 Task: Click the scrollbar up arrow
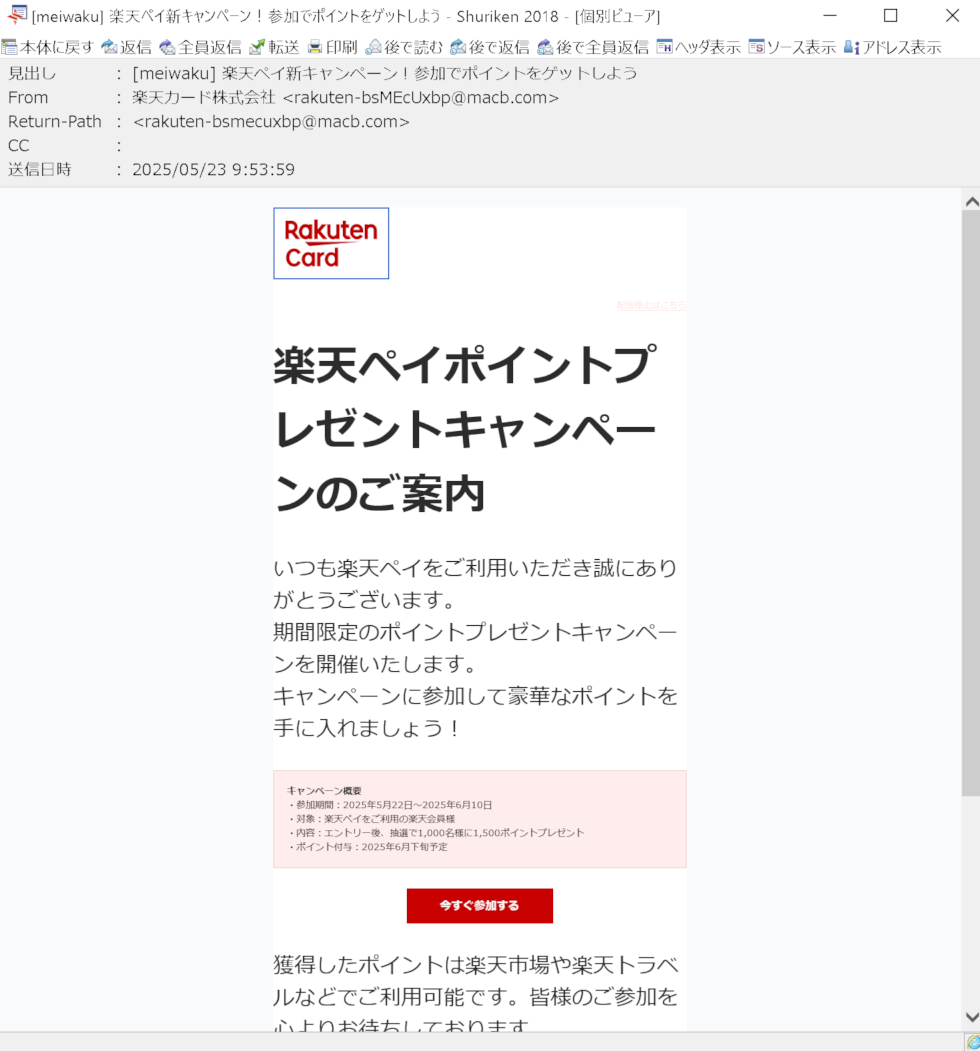971,202
